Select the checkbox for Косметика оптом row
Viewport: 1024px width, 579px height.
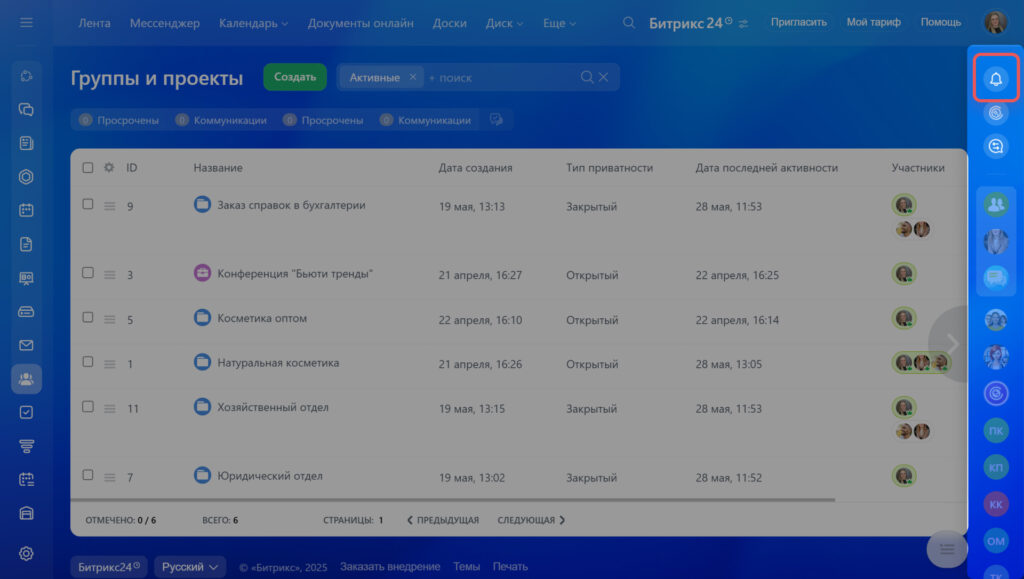point(88,318)
